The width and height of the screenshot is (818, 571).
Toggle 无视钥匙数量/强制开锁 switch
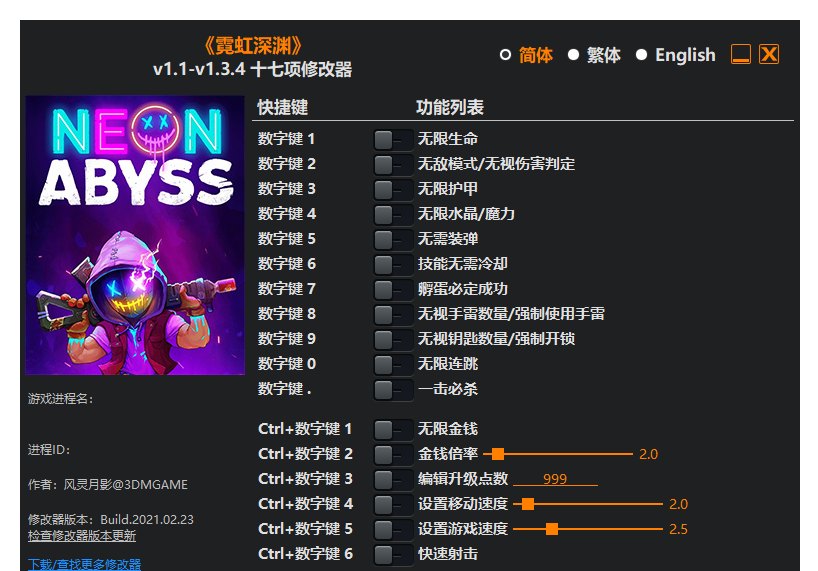[393, 339]
